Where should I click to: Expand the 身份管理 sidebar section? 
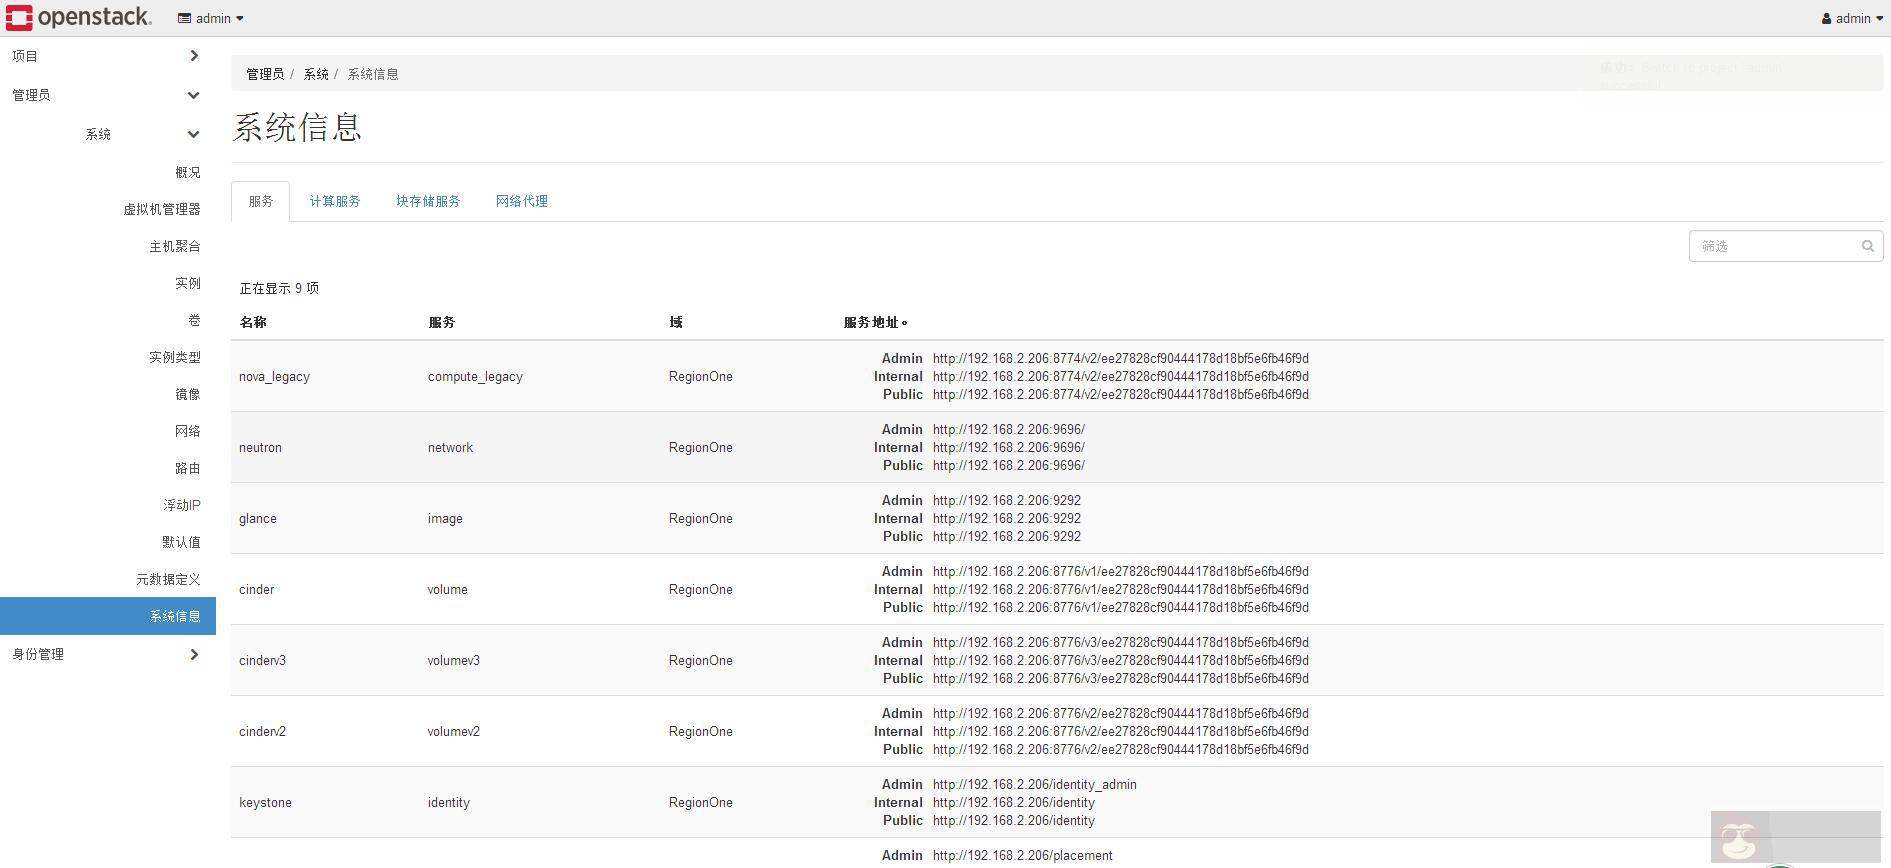(107, 654)
